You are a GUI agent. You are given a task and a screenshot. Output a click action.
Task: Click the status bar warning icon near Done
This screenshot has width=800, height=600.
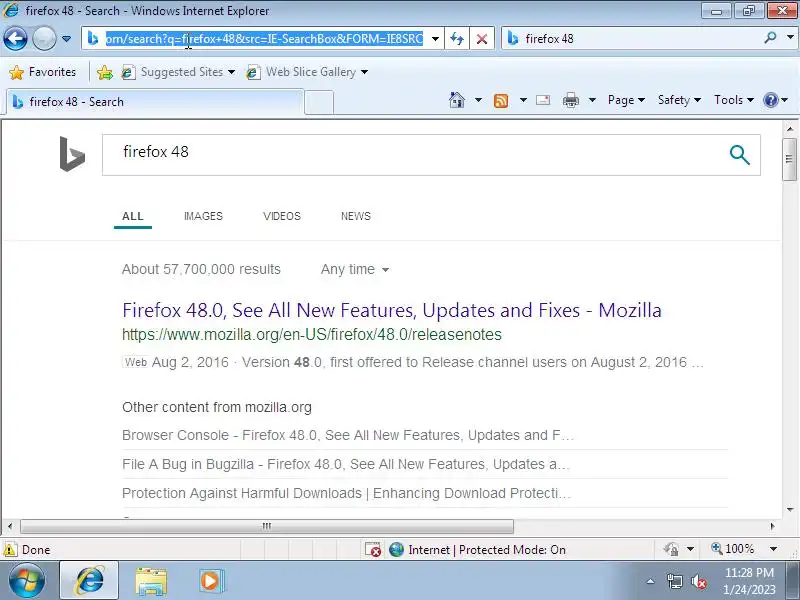point(10,549)
